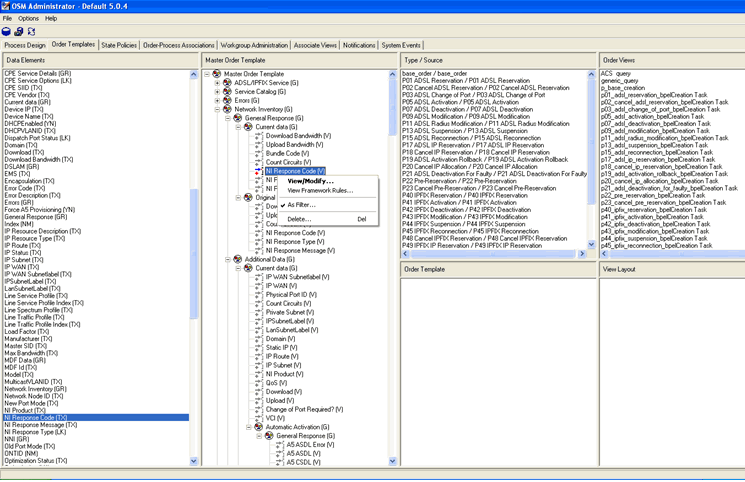Viewport: 745px width, 482px height.
Task: Click the IP WAN Subnetlabel node icon
Action: (x=258, y=277)
